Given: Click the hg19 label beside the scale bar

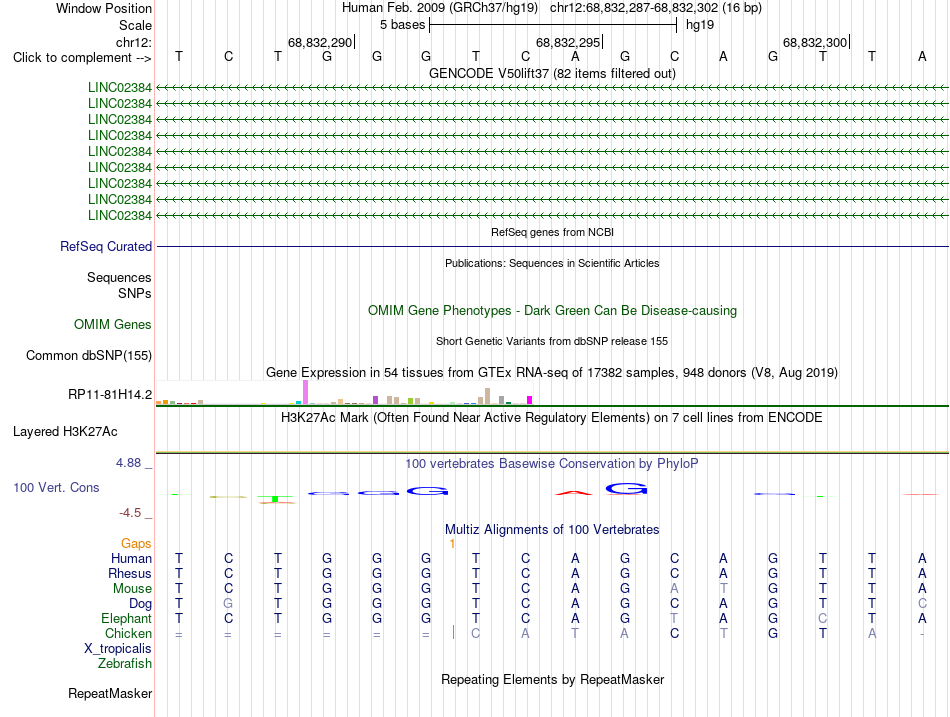Looking at the screenshot, I should coord(700,25).
